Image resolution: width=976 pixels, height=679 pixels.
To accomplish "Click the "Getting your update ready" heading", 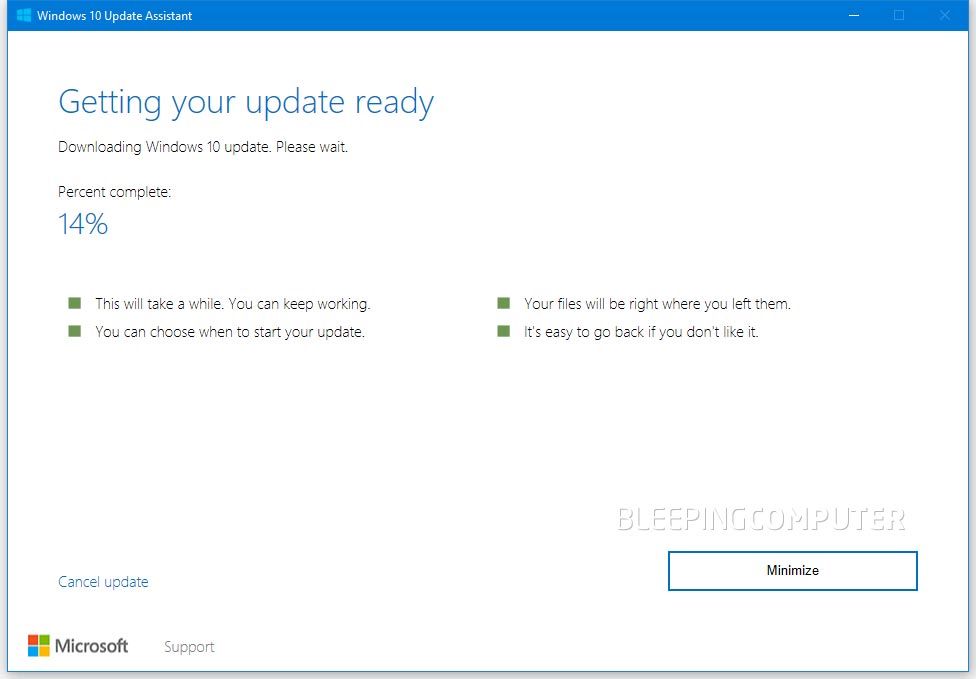I will (x=246, y=102).
